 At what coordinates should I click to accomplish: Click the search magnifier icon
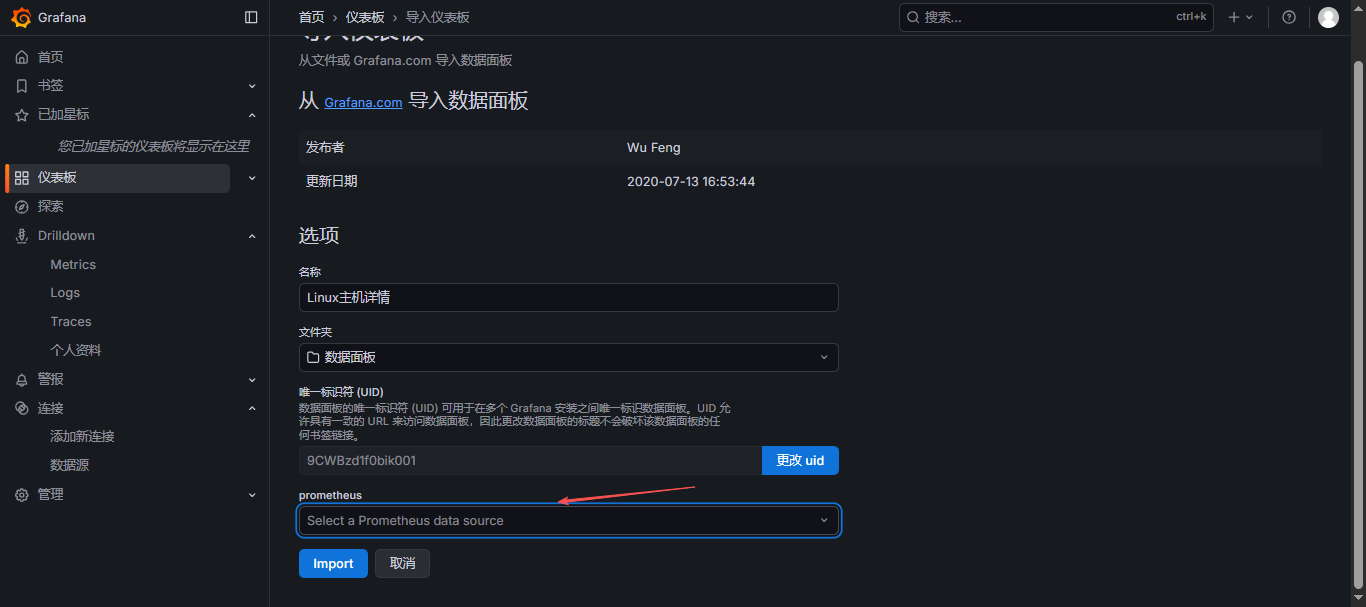[912, 17]
